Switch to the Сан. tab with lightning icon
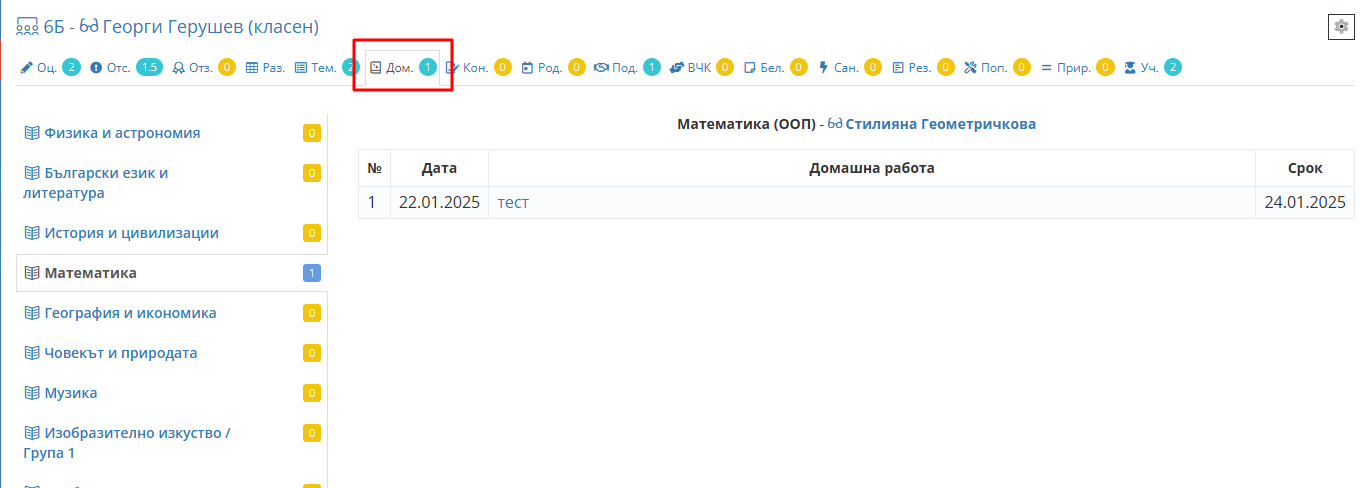This screenshot has height=488, width=1367. [x=849, y=68]
